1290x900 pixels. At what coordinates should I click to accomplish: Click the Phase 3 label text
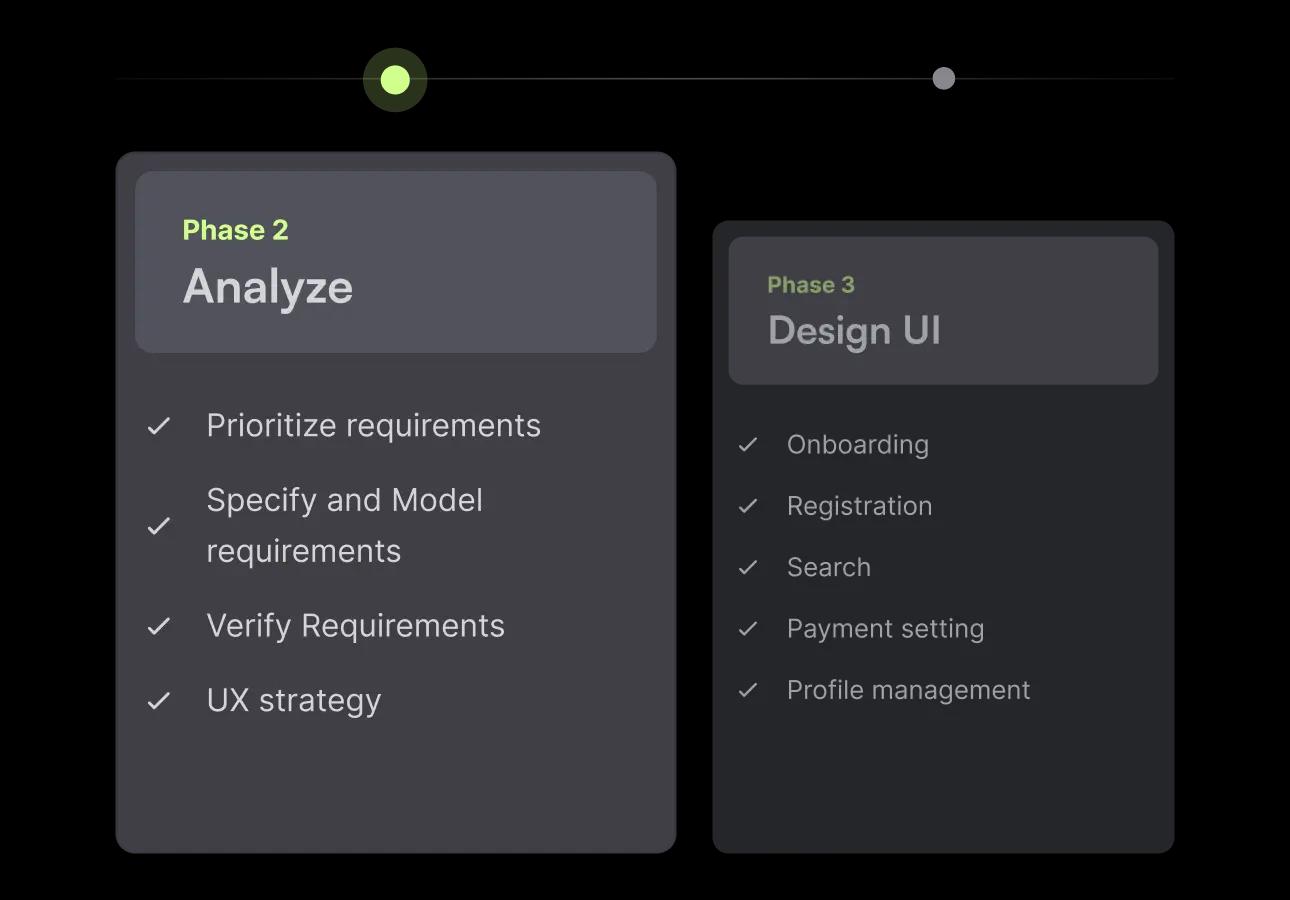coord(811,285)
